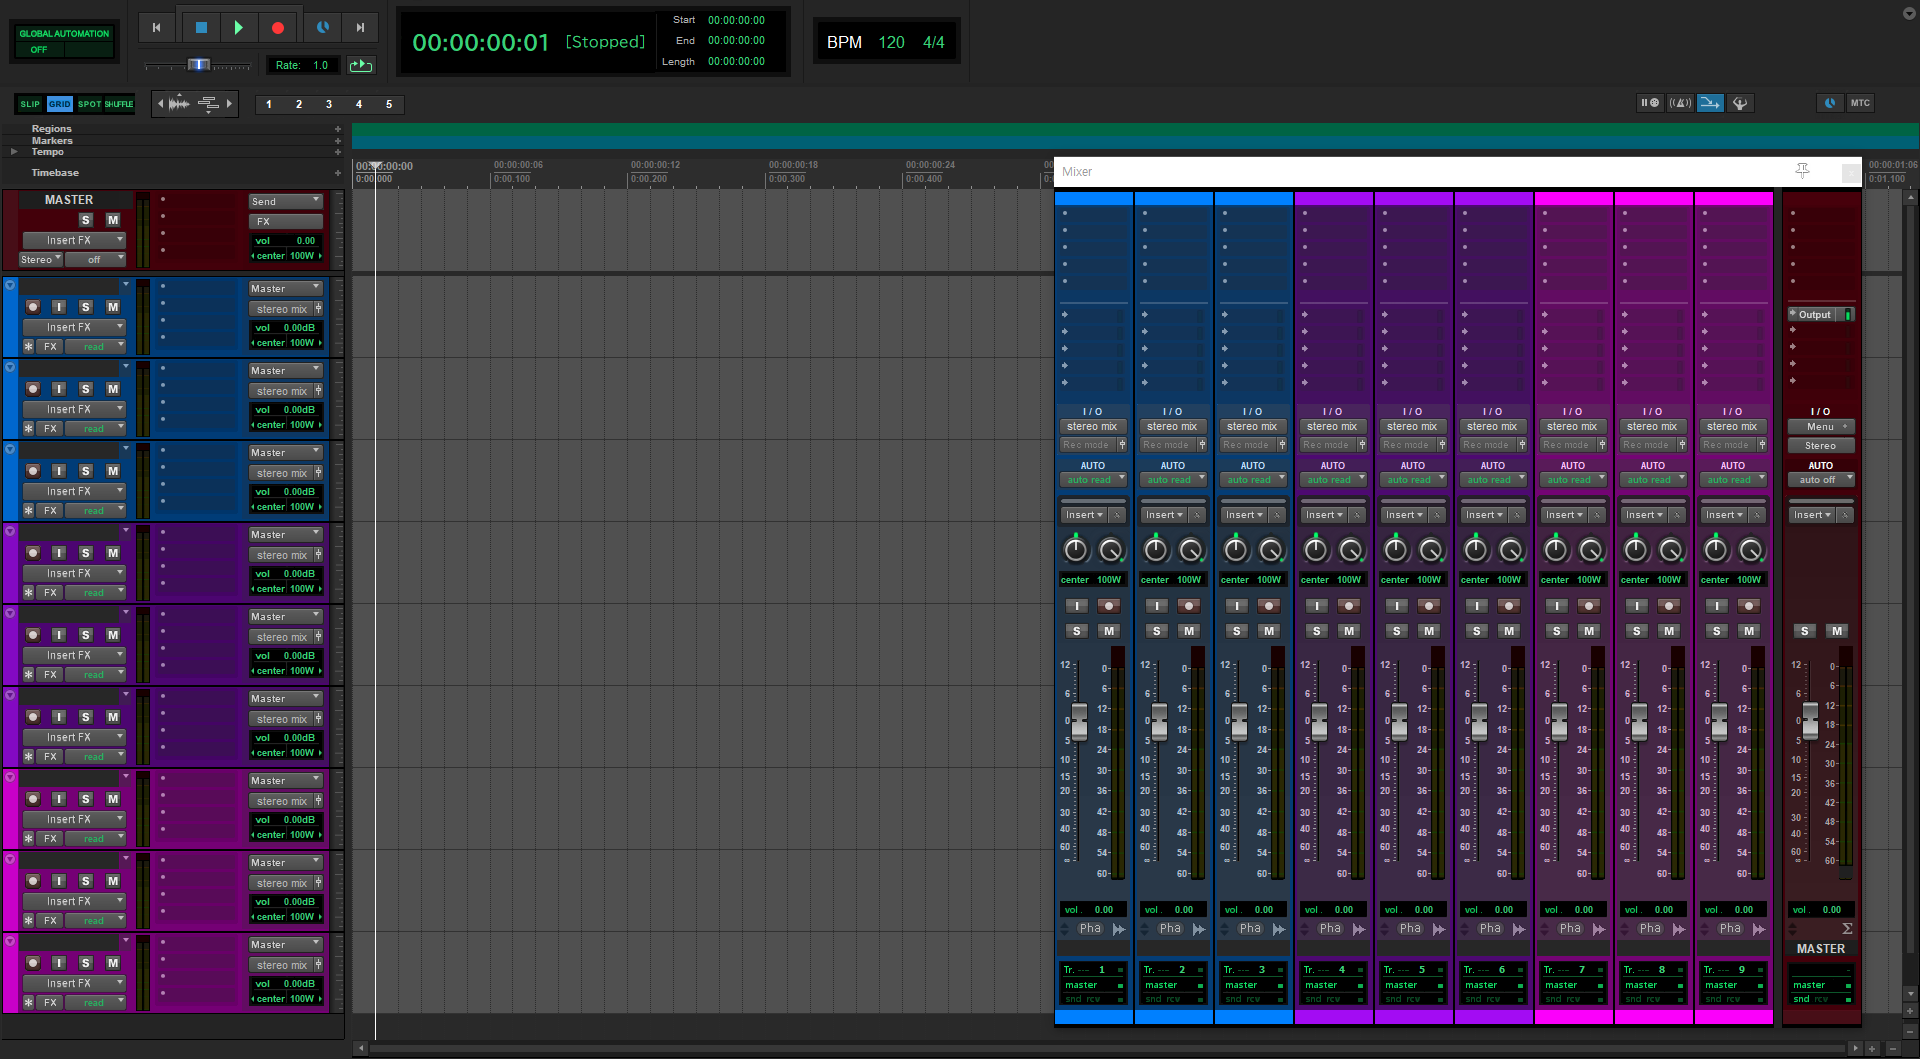
Task: Switch to SLIP edit mode
Action: tap(30, 104)
